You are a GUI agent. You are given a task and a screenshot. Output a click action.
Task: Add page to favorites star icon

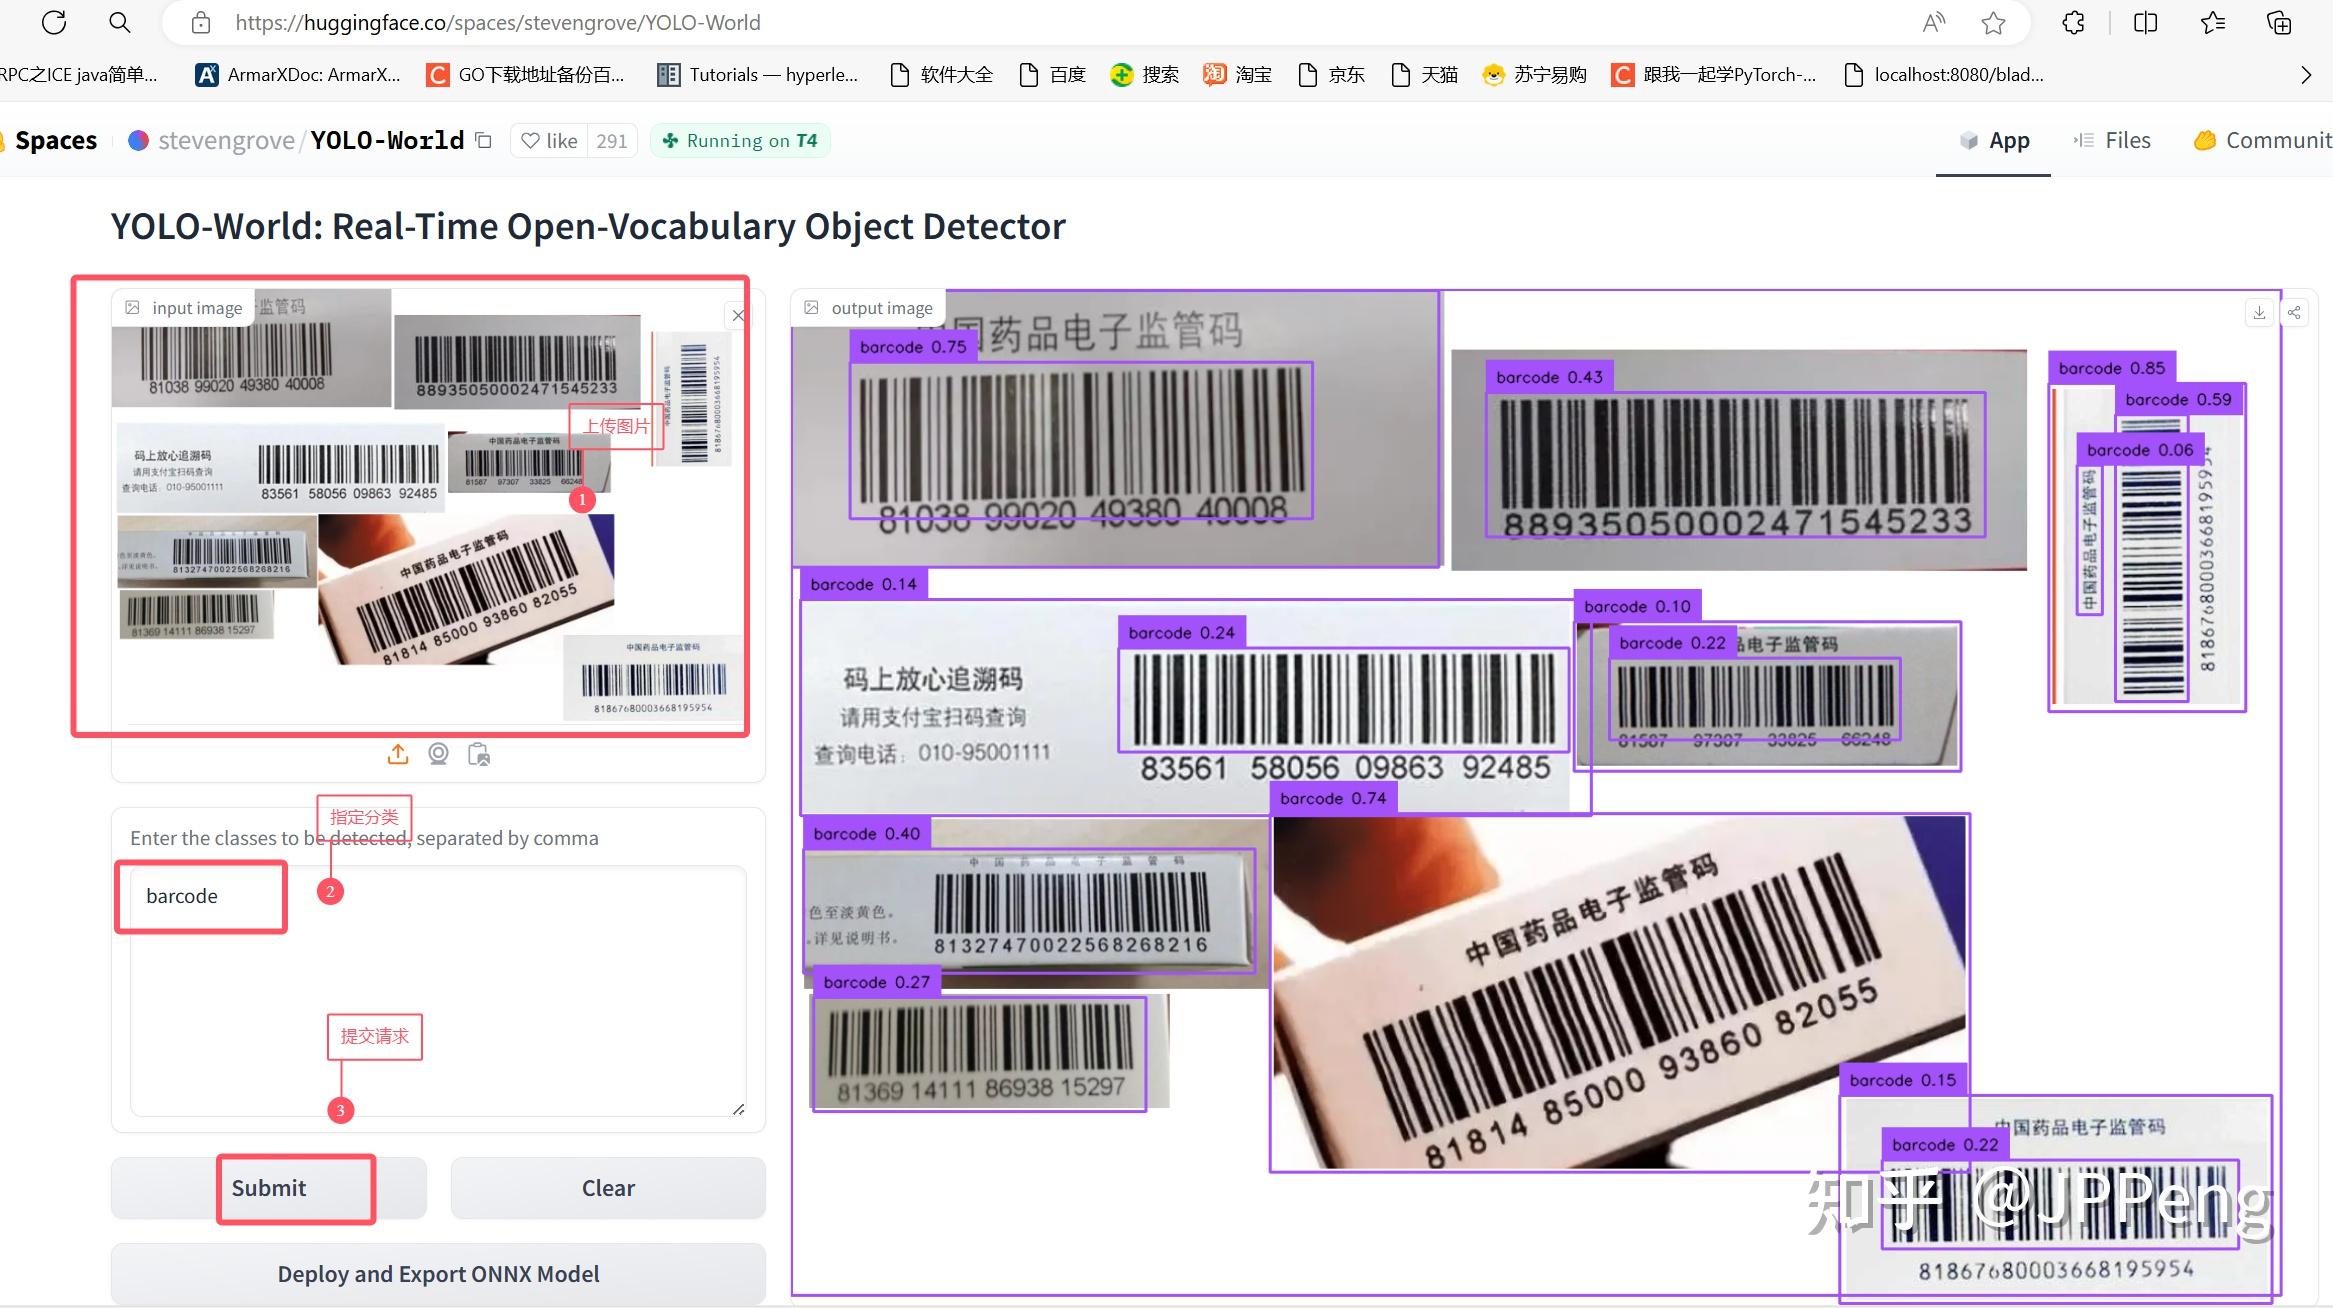1993,22
